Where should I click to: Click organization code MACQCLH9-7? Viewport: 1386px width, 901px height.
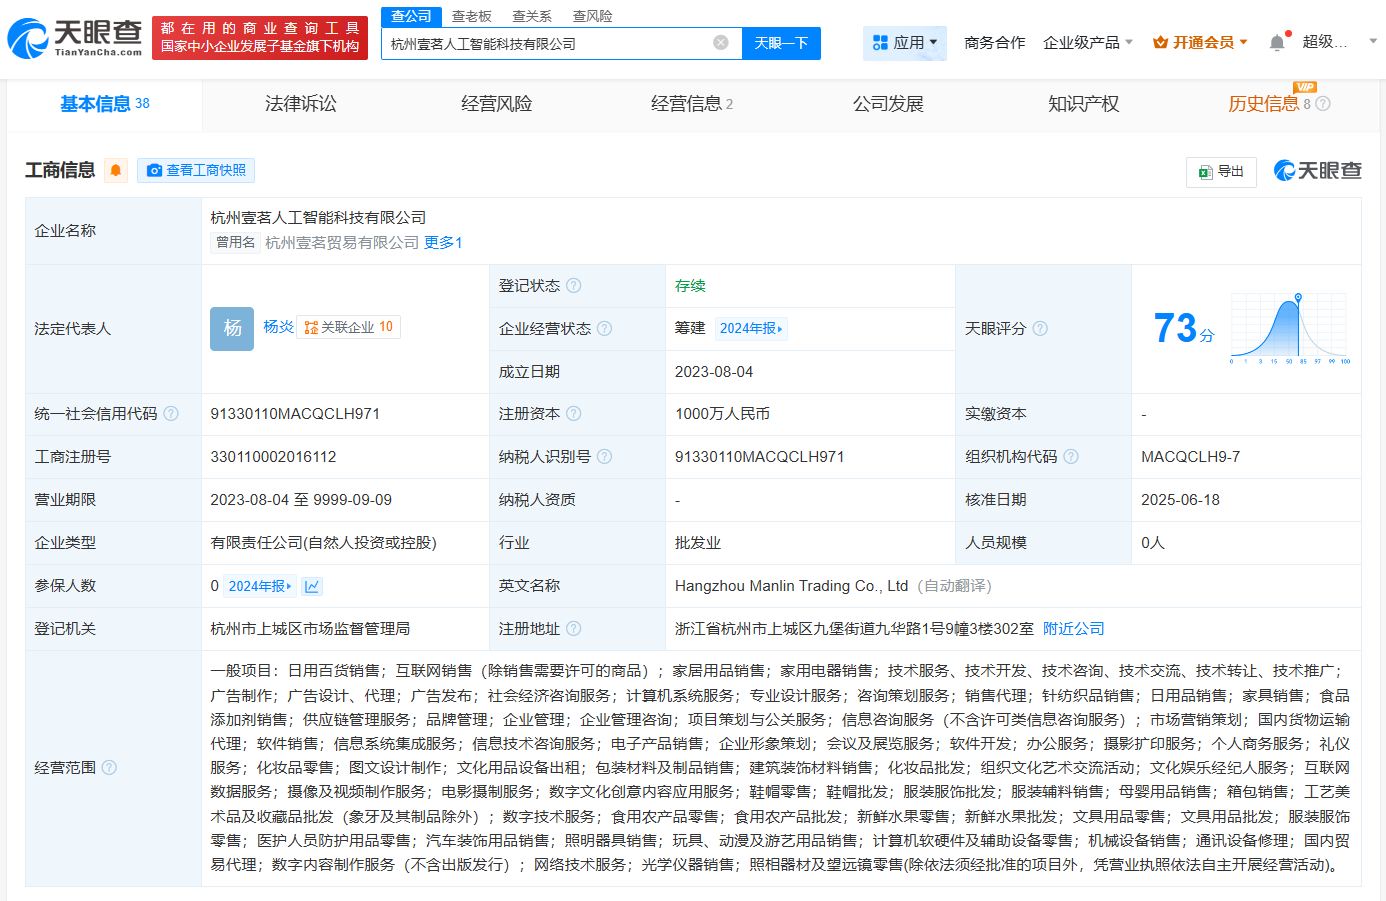pyautogui.click(x=1190, y=457)
